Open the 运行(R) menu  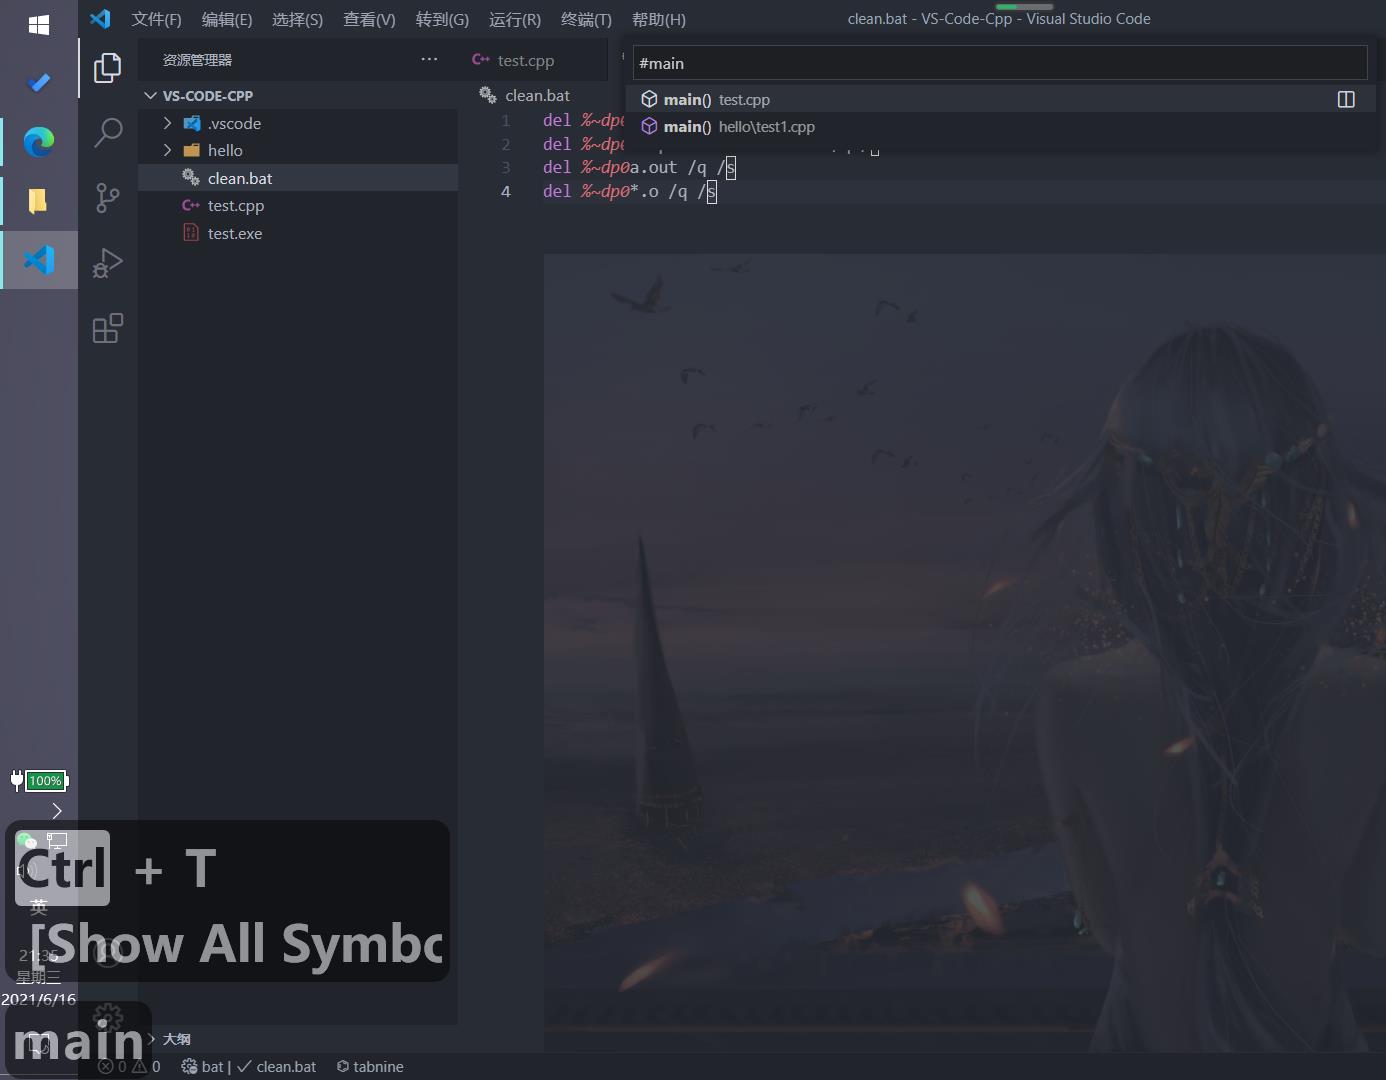(x=515, y=19)
